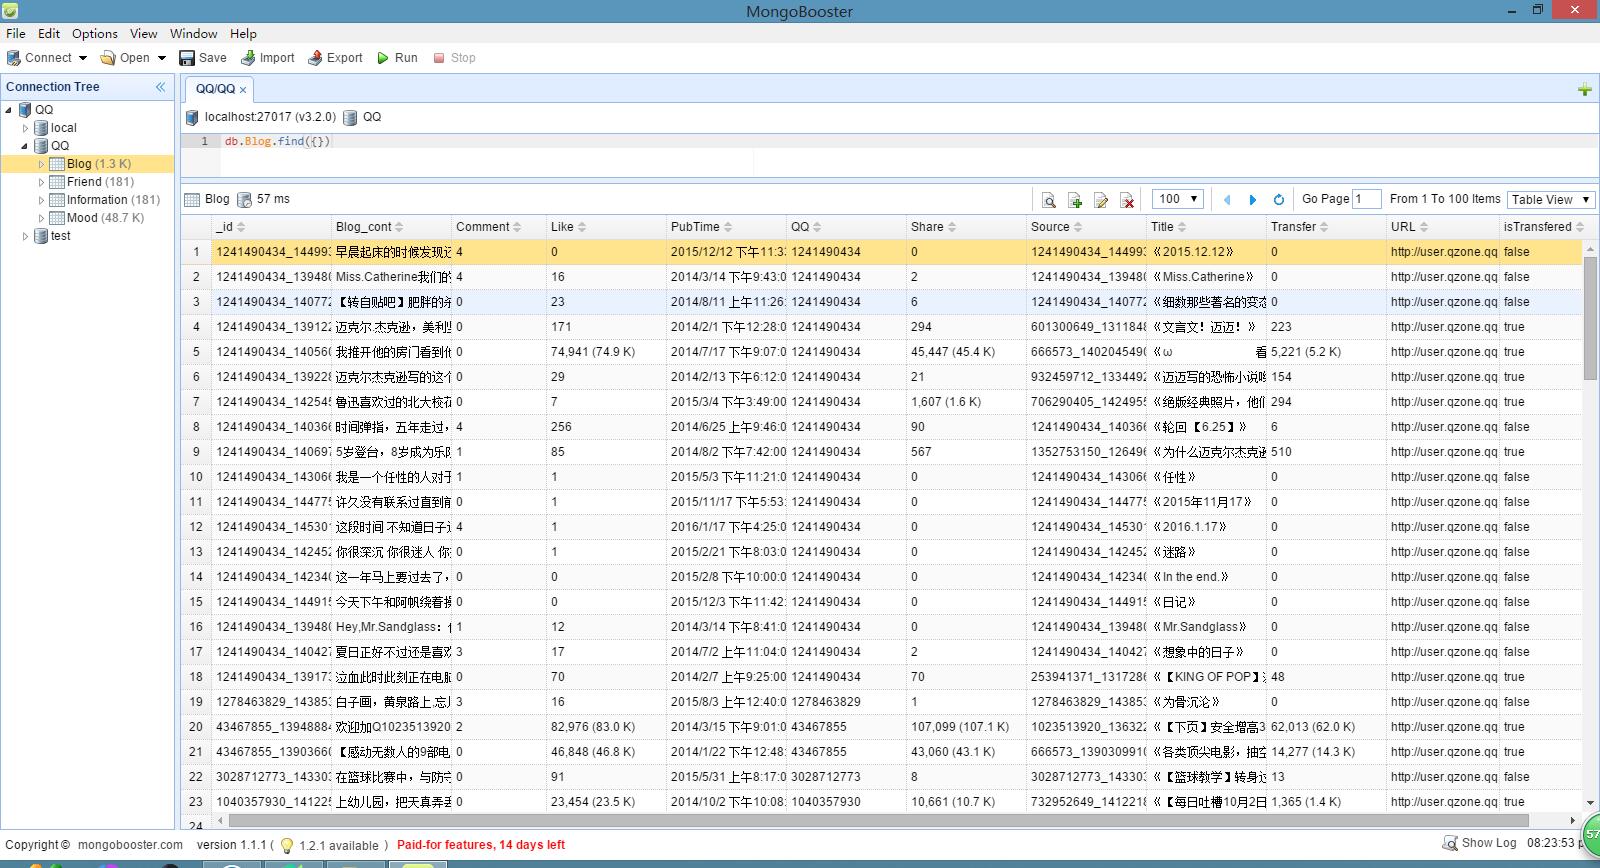Expand the Friend collection node
The image size is (1600, 868).
coord(41,182)
